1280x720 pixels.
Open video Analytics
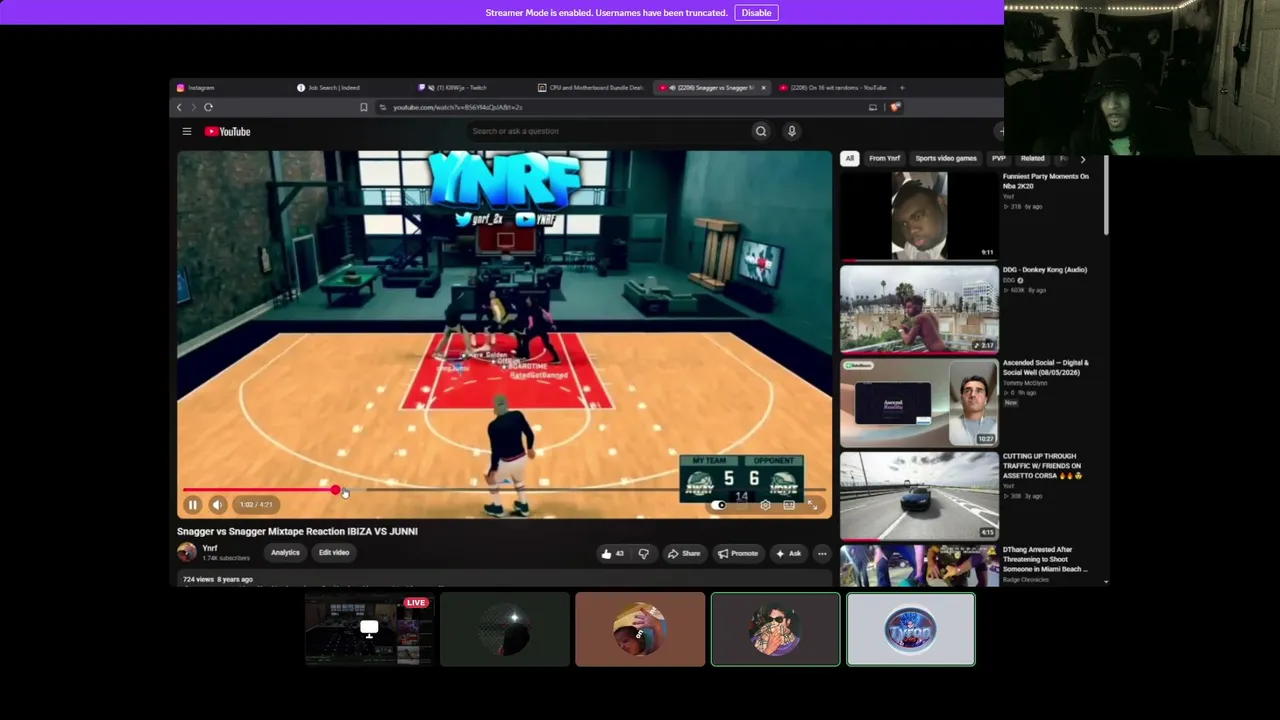(285, 553)
